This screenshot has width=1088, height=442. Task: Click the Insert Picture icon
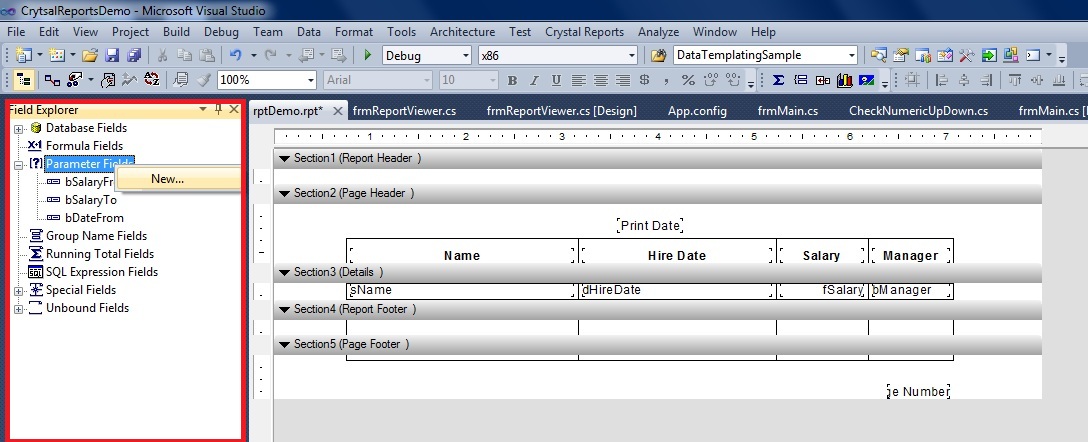(x=867, y=80)
